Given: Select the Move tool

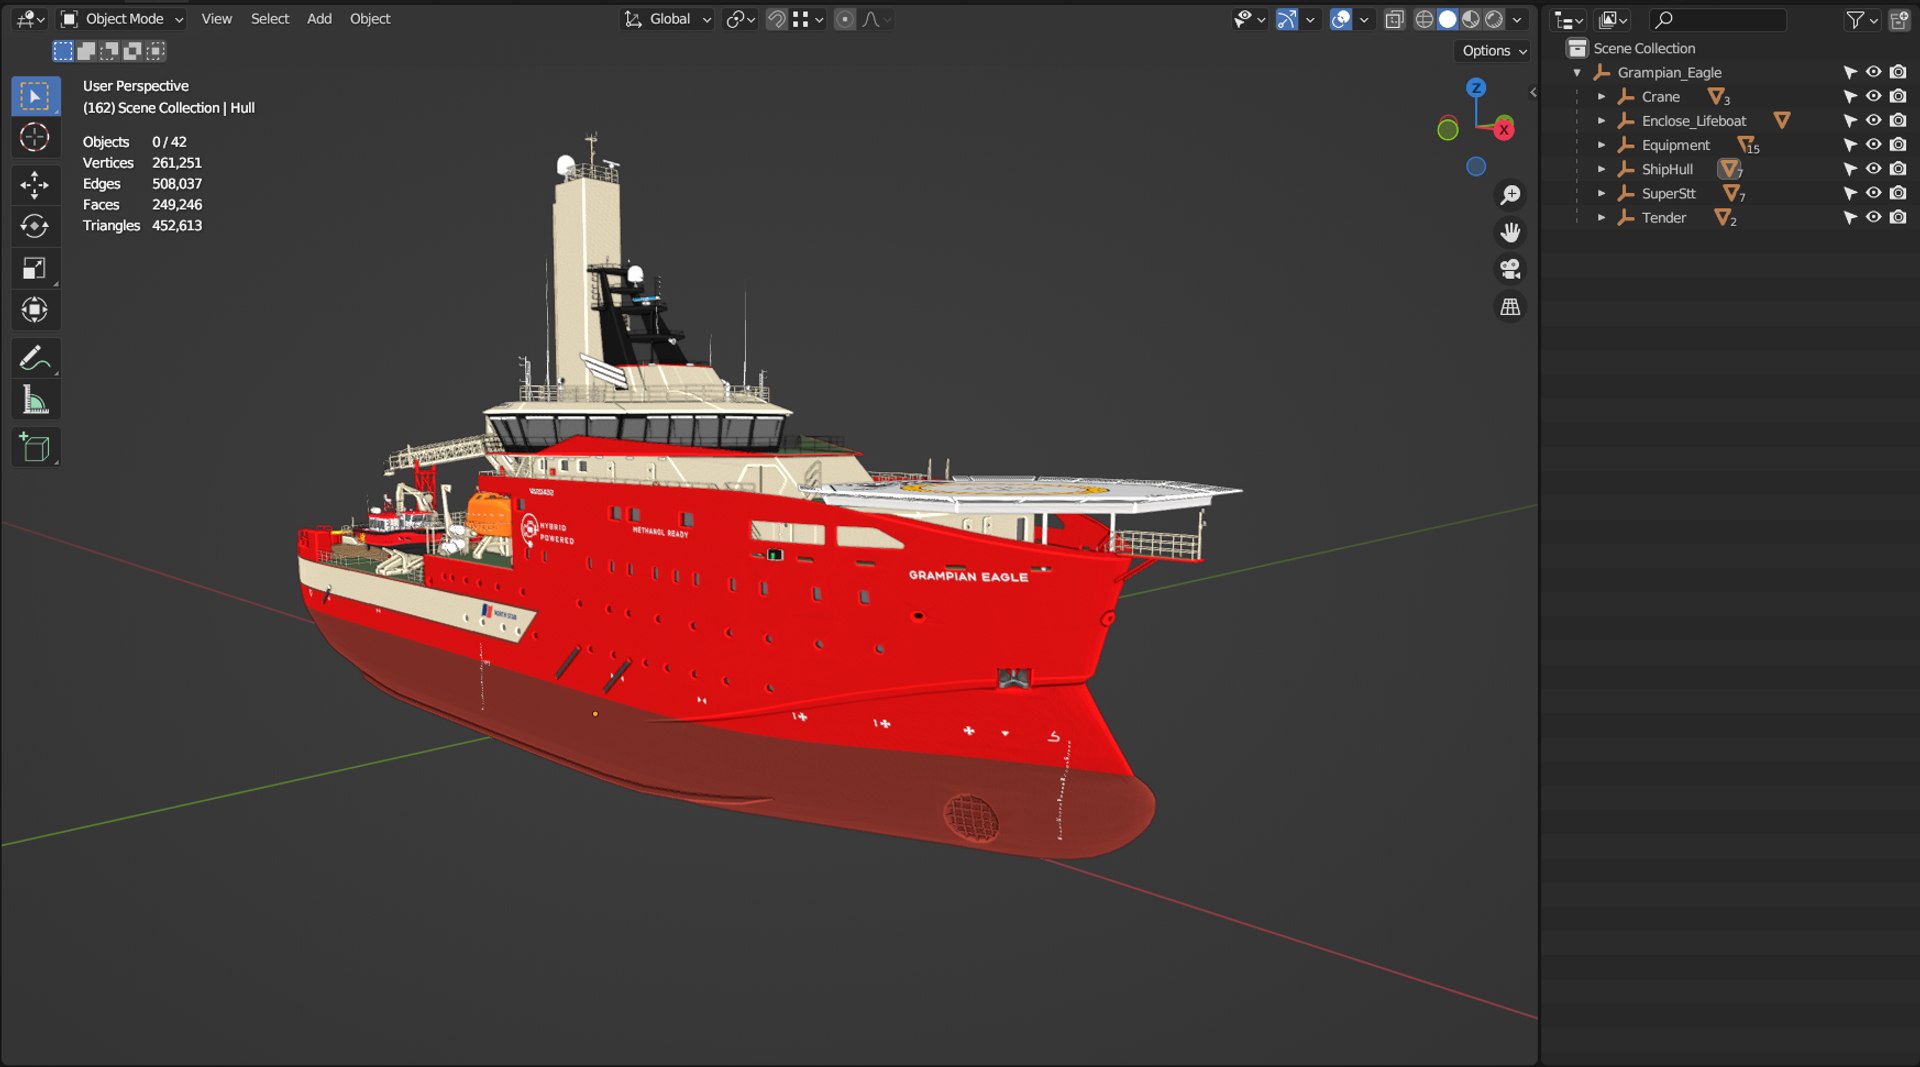Looking at the screenshot, I should (35, 185).
